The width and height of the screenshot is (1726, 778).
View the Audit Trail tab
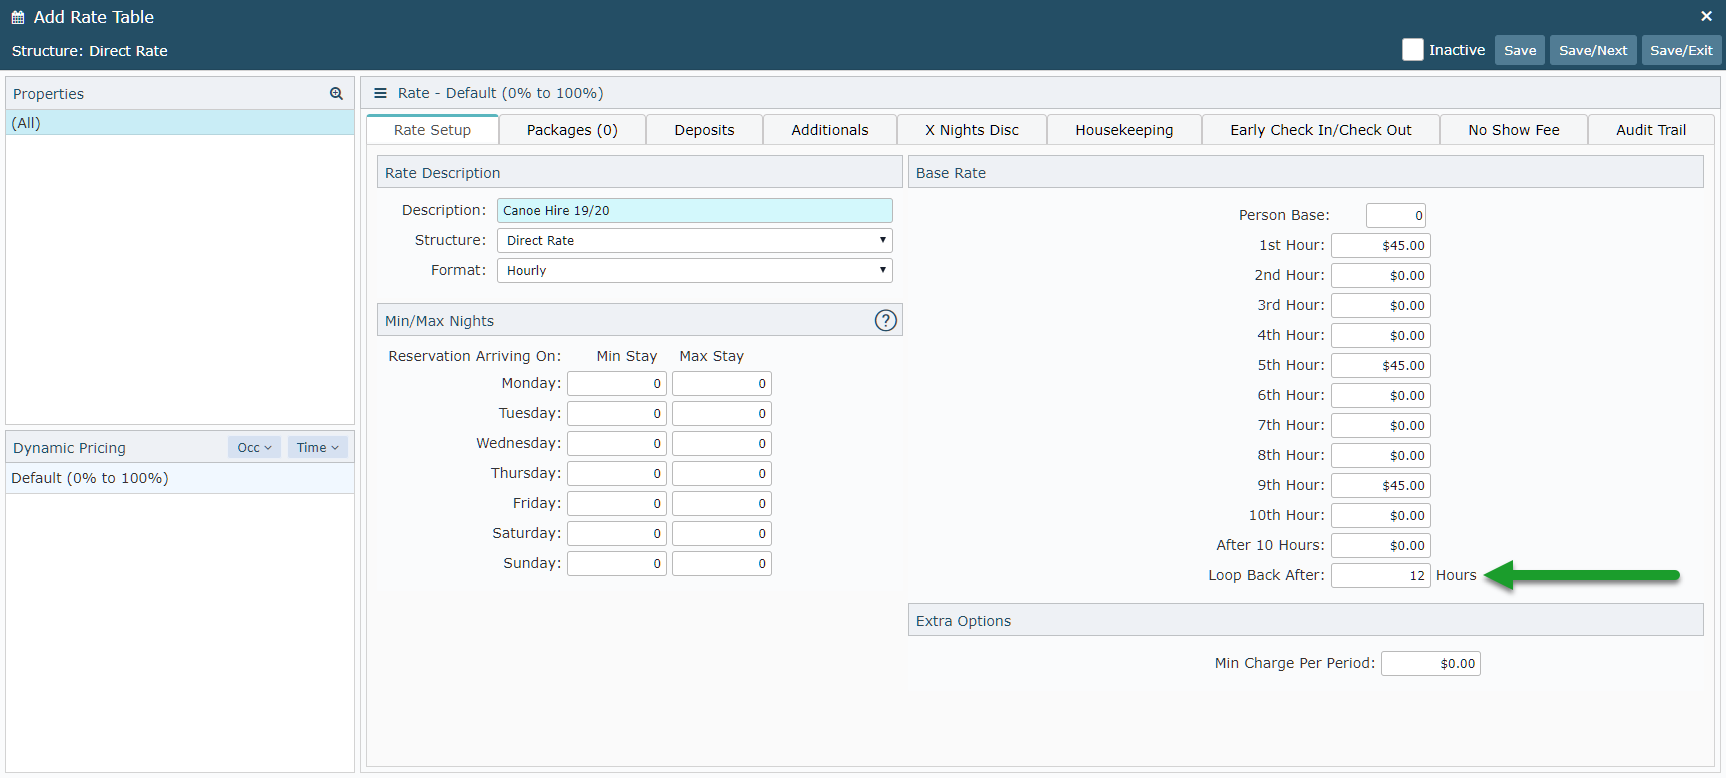click(x=1651, y=130)
